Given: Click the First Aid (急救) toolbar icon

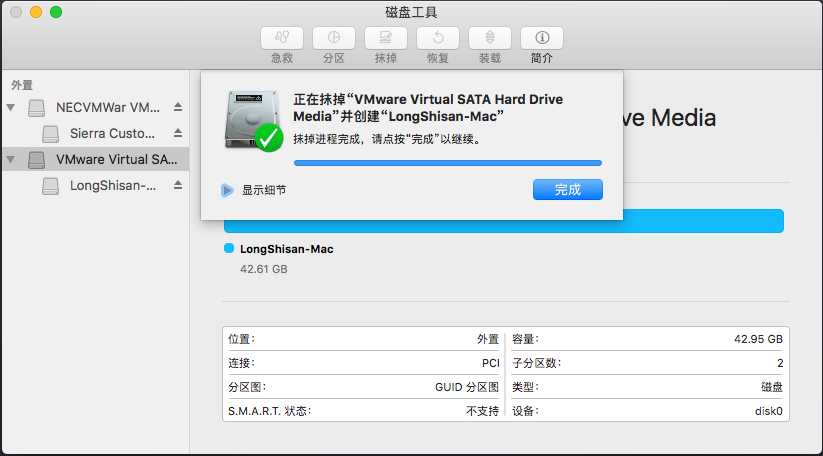Looking at the screenshot, I should pos(282,38).
